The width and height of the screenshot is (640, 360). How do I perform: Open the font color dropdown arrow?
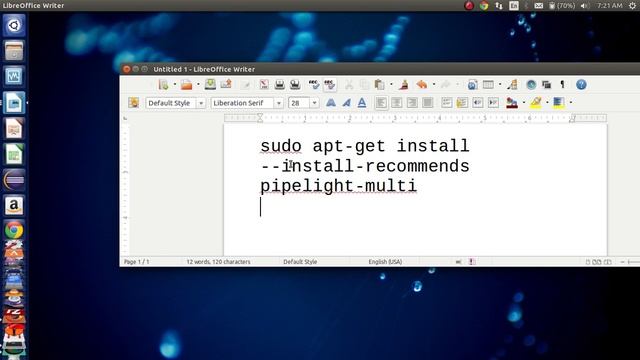(x=524, y=102)
